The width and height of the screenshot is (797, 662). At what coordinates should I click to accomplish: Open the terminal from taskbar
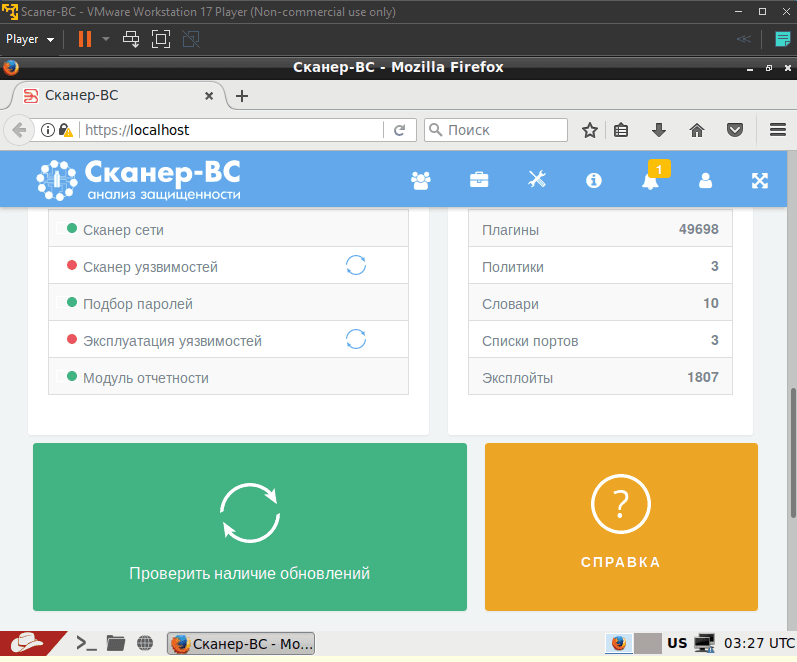(87, 643)
